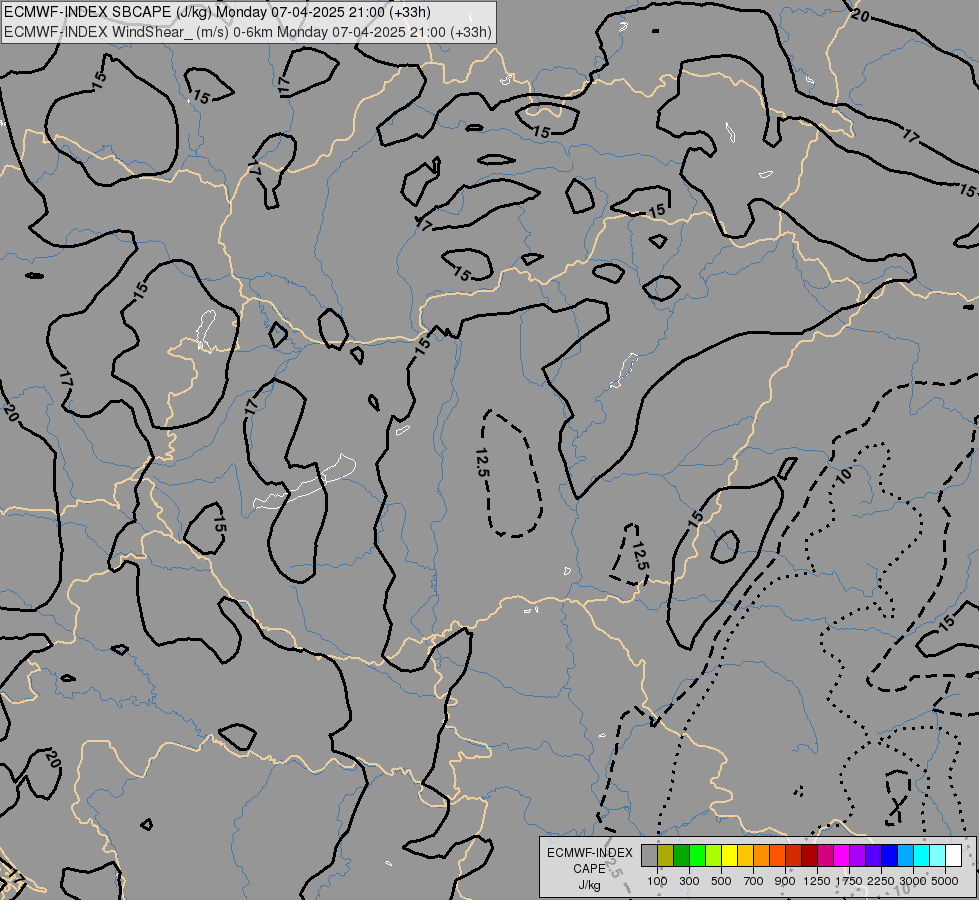This screenshot has height=900, width=979.
Task: Click the orange swatch above the 700 label
Action: (x=761, y=855)
